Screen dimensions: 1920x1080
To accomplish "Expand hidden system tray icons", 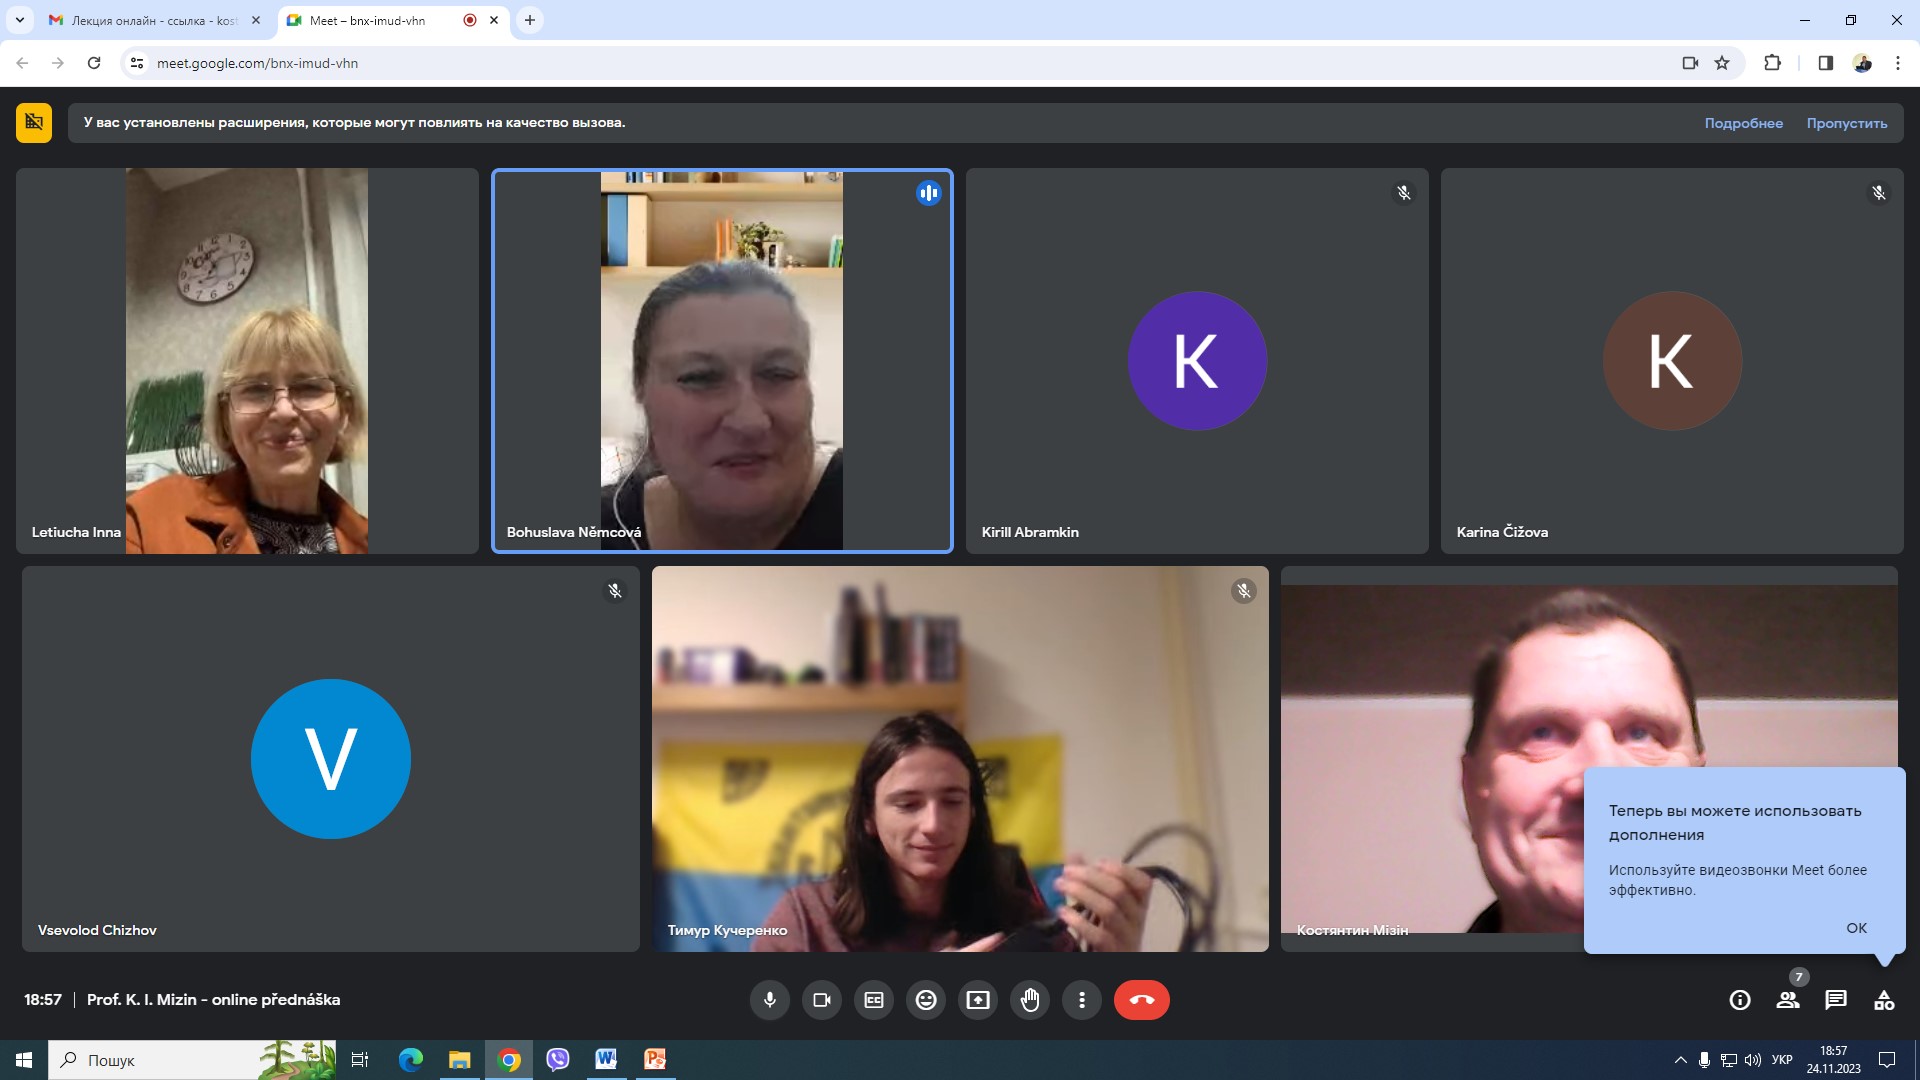I will click(x=1680, y=1060).
